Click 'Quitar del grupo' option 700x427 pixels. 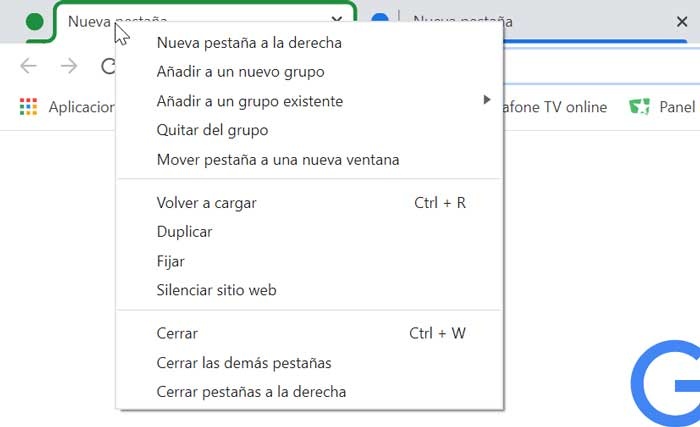pos(212,130)
